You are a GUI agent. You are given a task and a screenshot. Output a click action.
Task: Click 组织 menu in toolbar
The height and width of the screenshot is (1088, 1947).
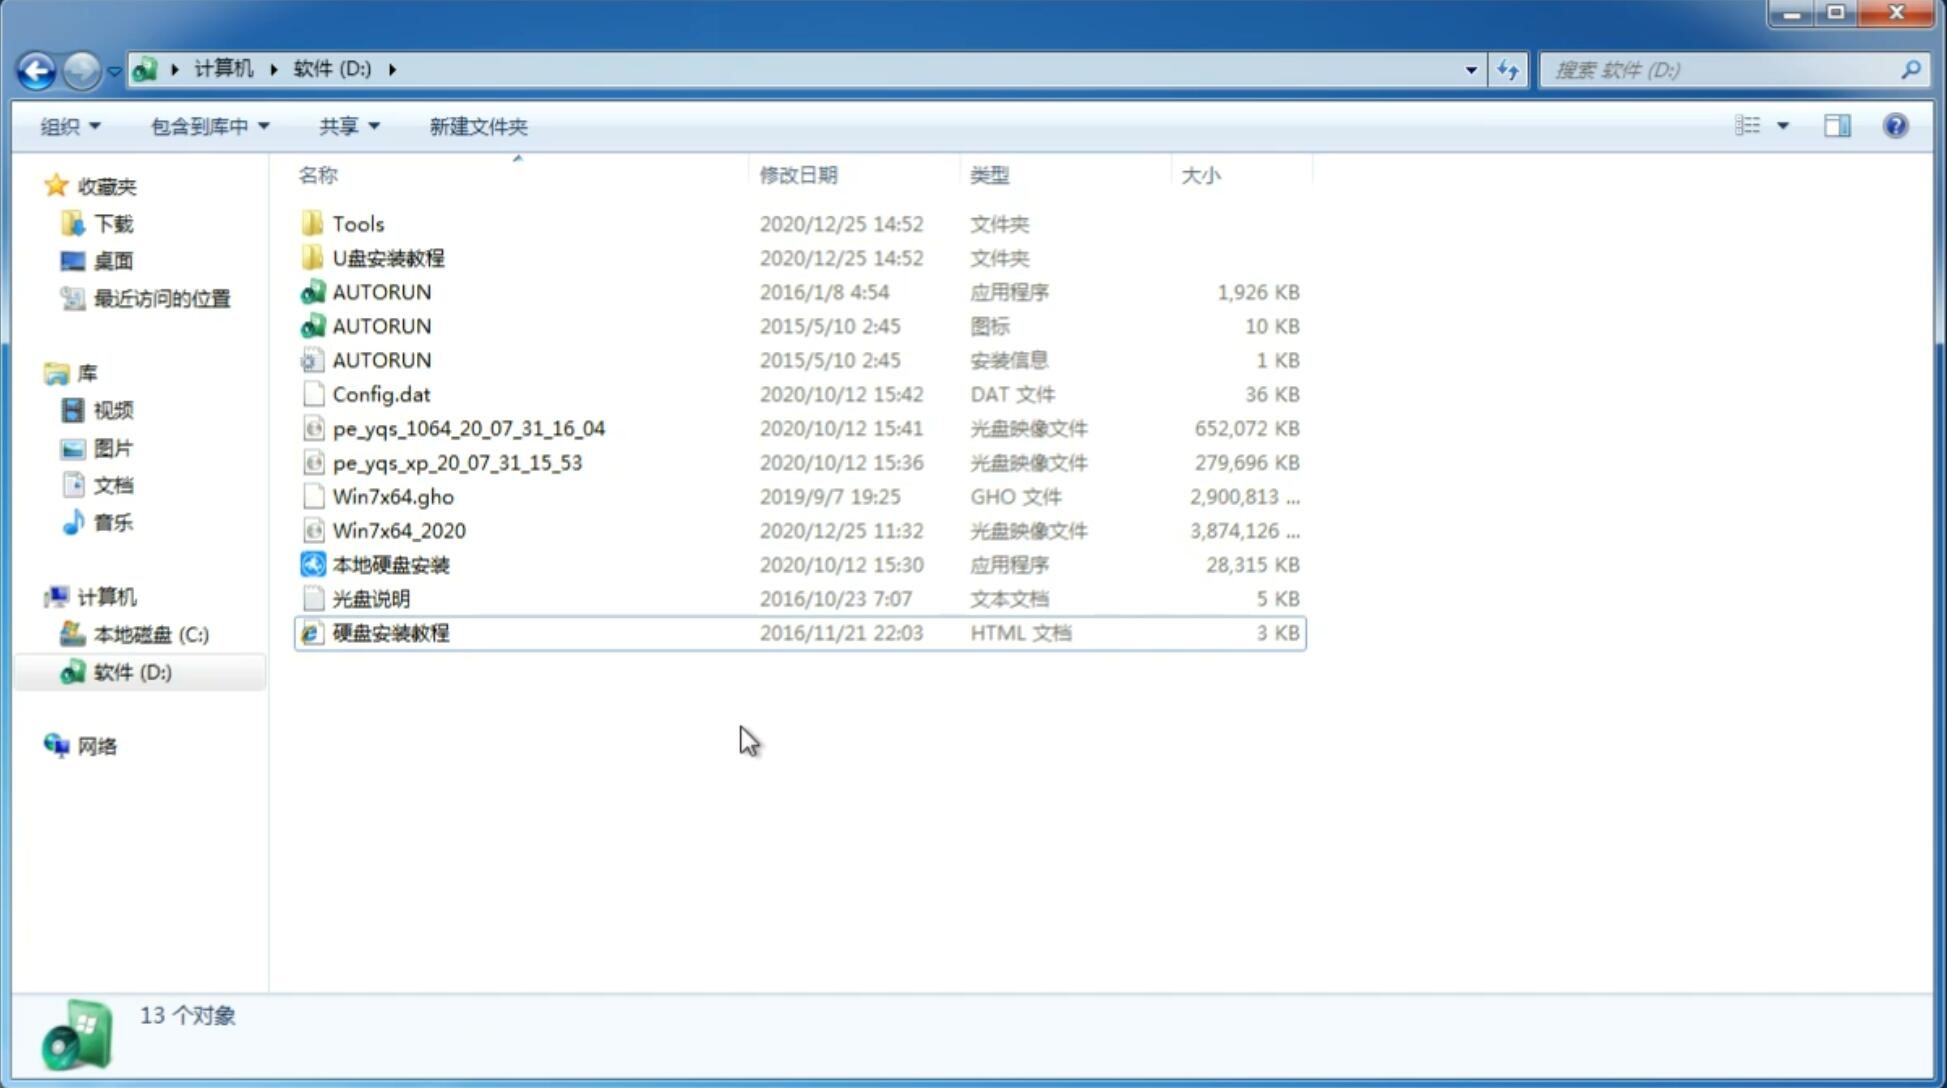[x=70, y=124]
